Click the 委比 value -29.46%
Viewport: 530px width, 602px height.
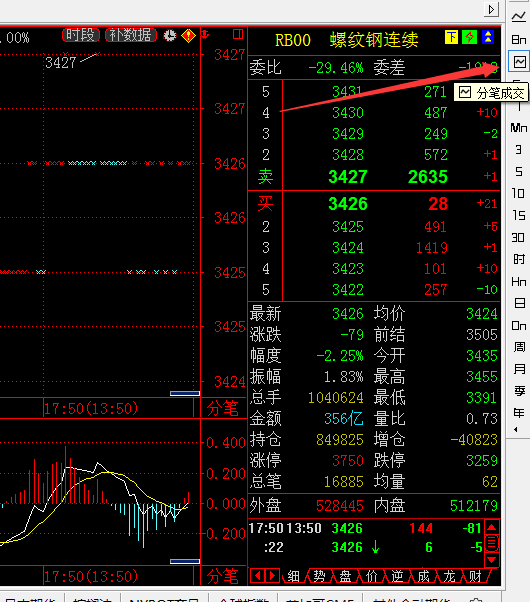[336, 68]
